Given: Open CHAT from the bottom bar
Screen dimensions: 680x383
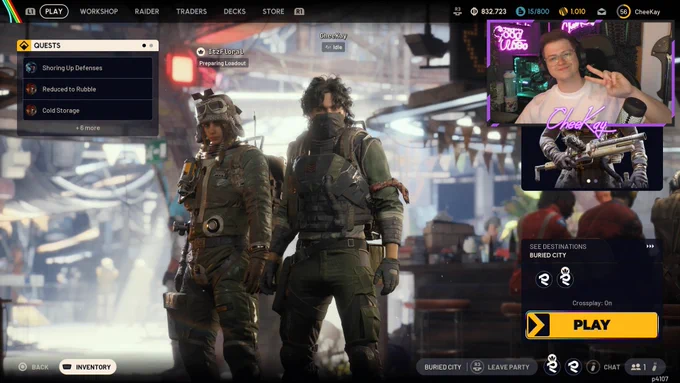Looking at the screenshot, I should tap(611, 367).
